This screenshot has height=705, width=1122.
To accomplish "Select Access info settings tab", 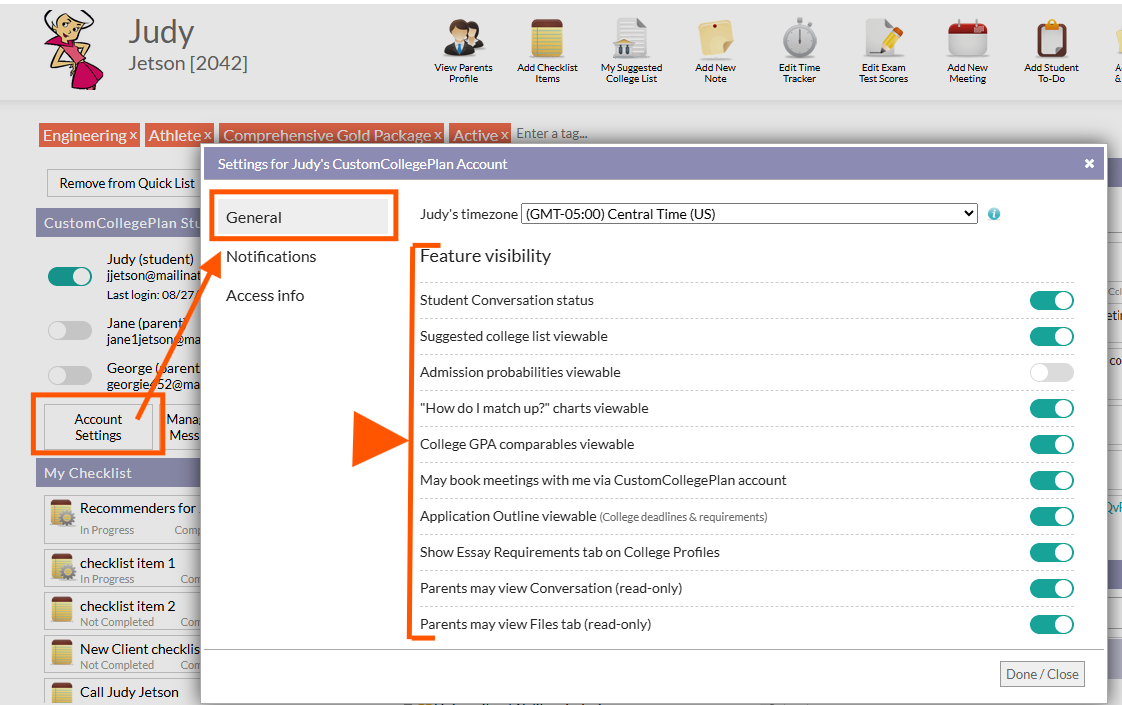I will tap(265, 296).
